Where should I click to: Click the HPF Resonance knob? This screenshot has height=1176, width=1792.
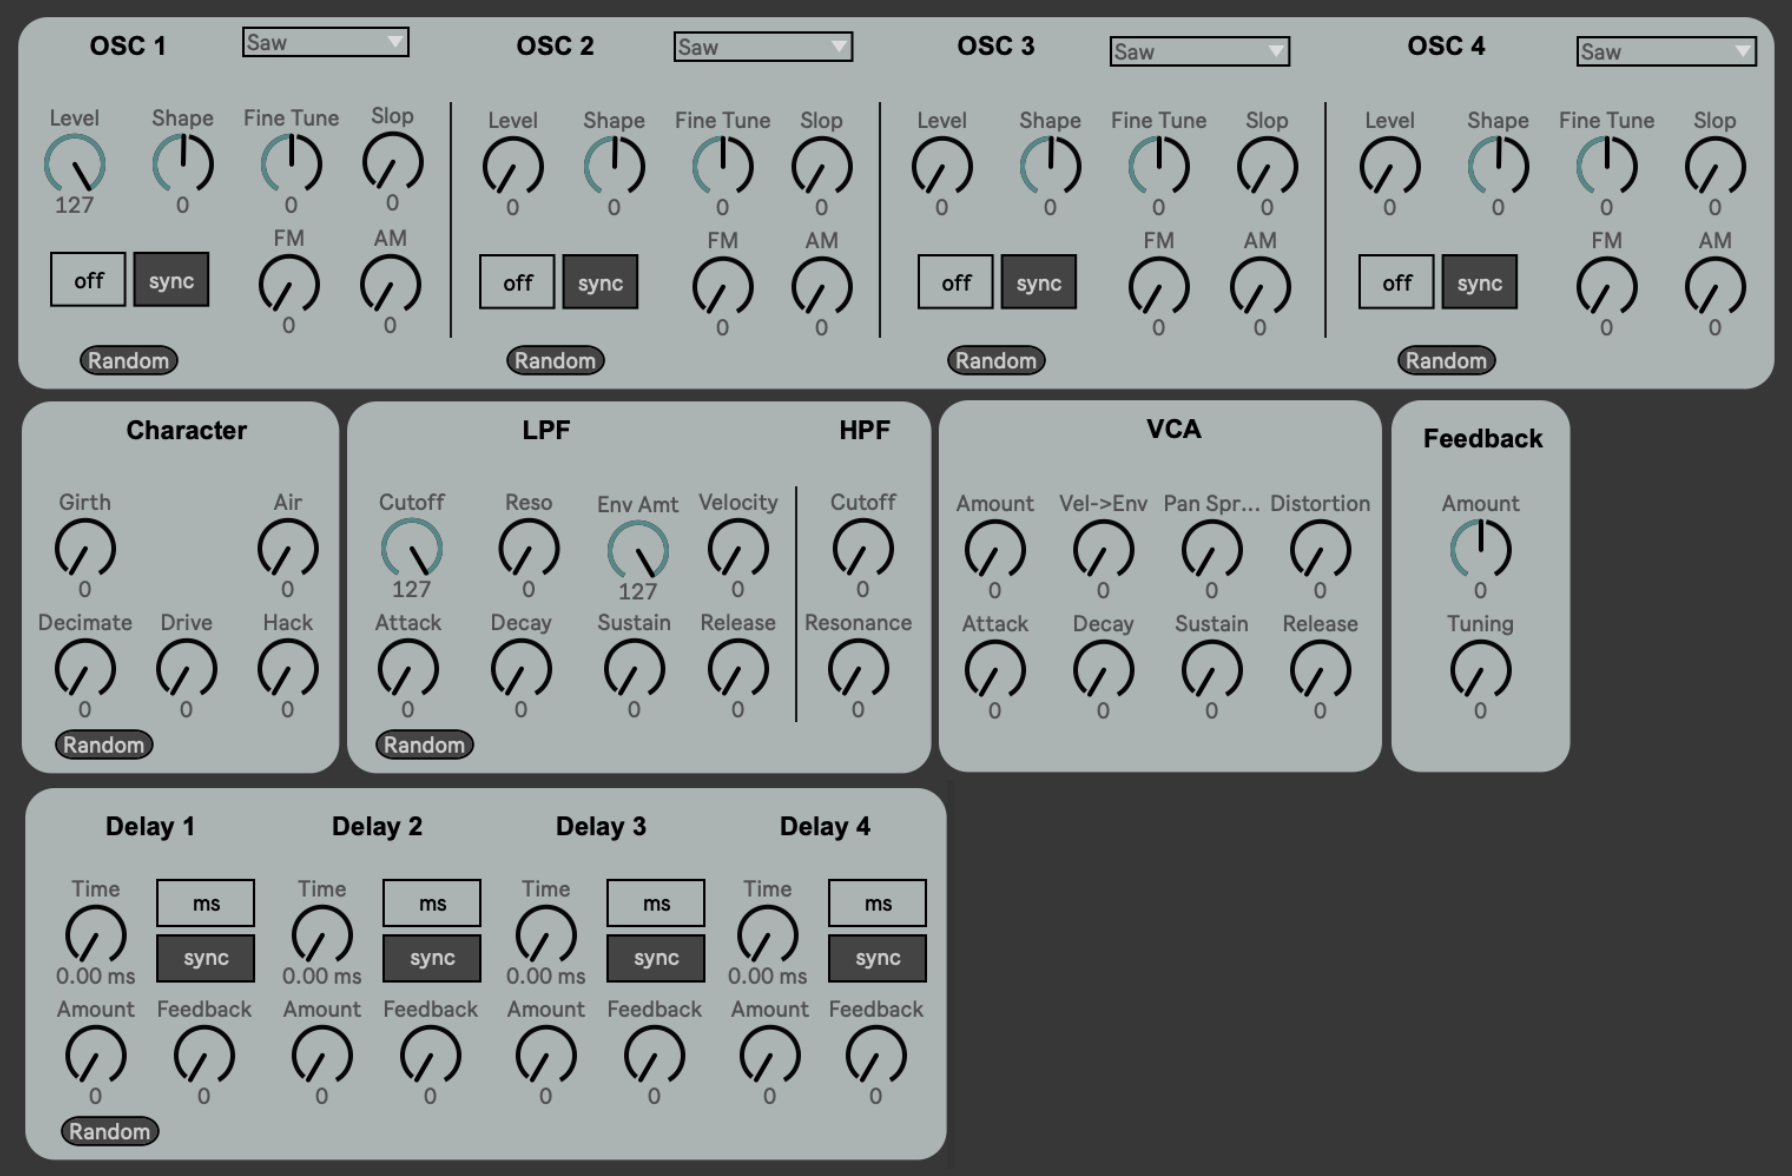click(858, 669)
